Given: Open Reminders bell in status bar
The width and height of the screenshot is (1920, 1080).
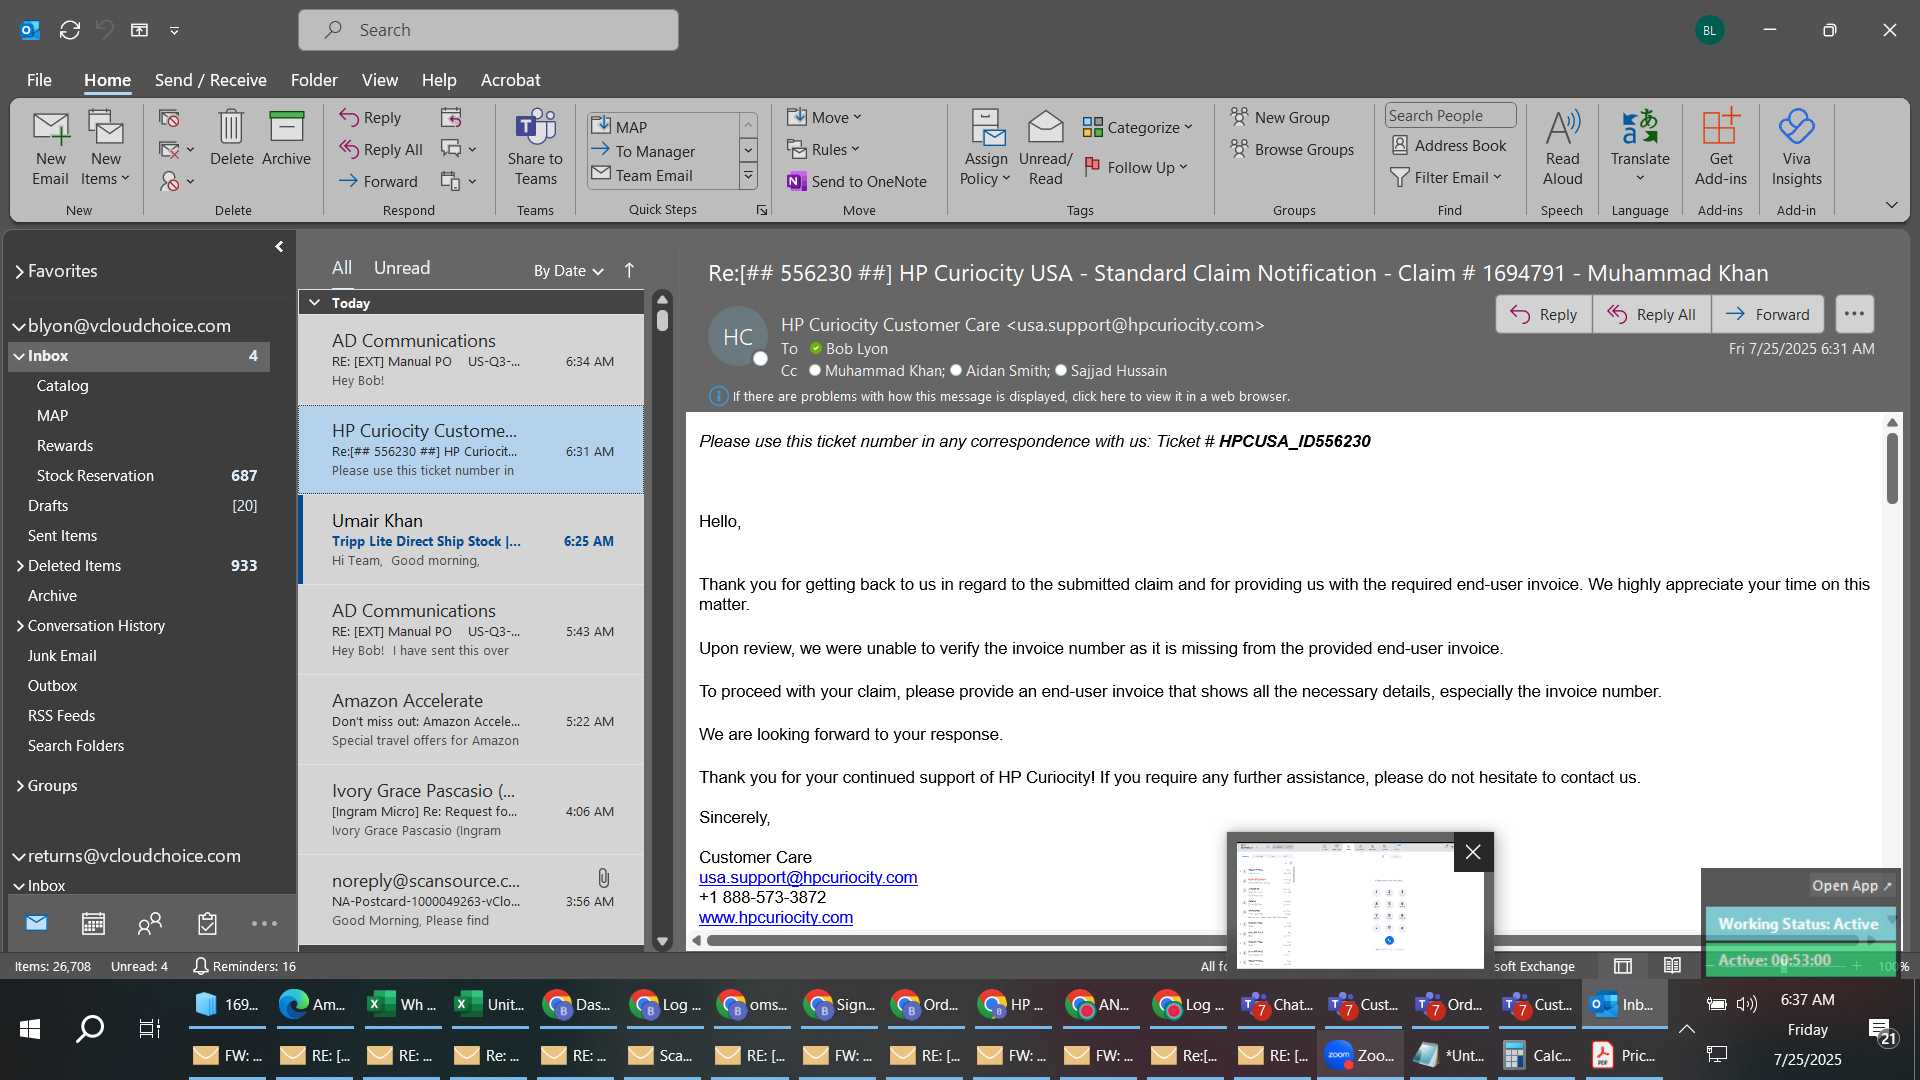Looking at the screenshot, I should click(x=244, y=966).
